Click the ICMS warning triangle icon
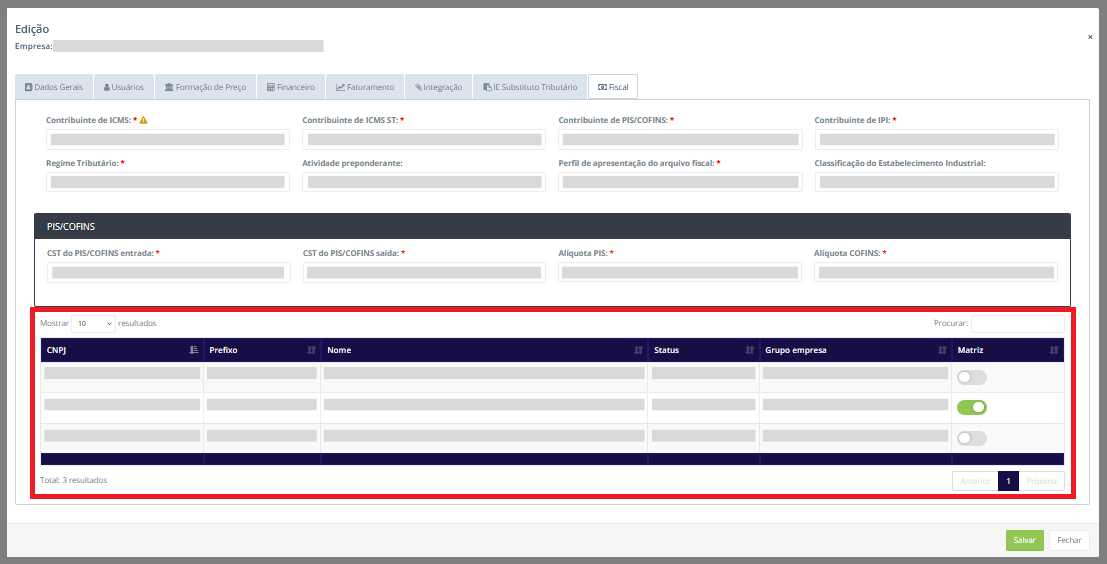 coord(143,120)
